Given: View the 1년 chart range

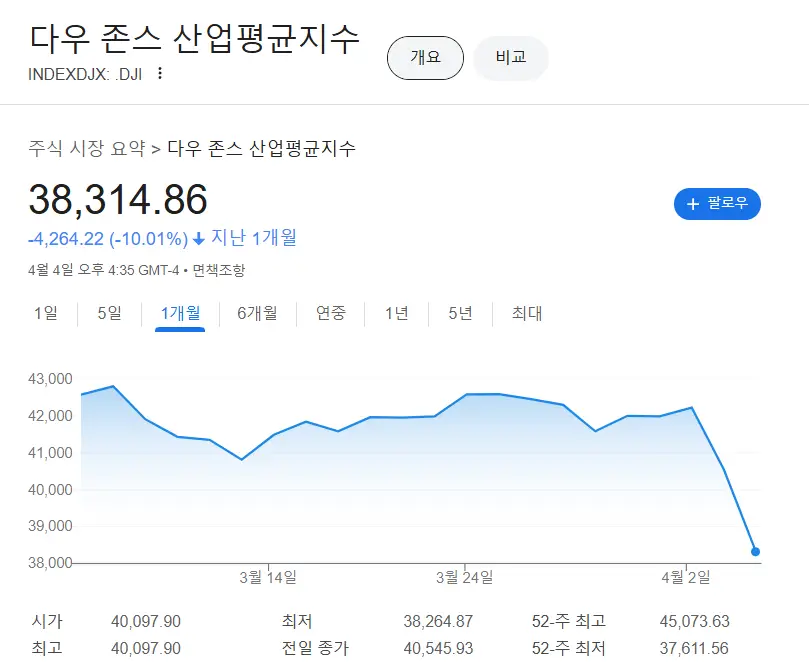Looking at the screenshot, I should click(397, 313).
